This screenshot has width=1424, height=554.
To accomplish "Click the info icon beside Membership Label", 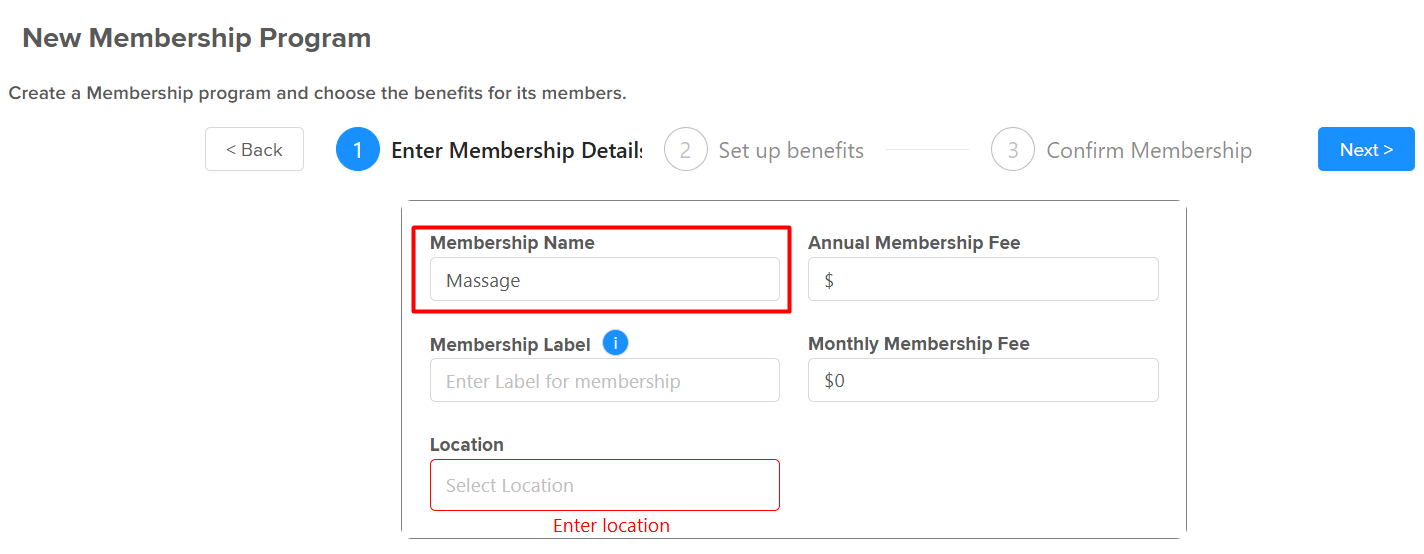I will tap(616, 343).
